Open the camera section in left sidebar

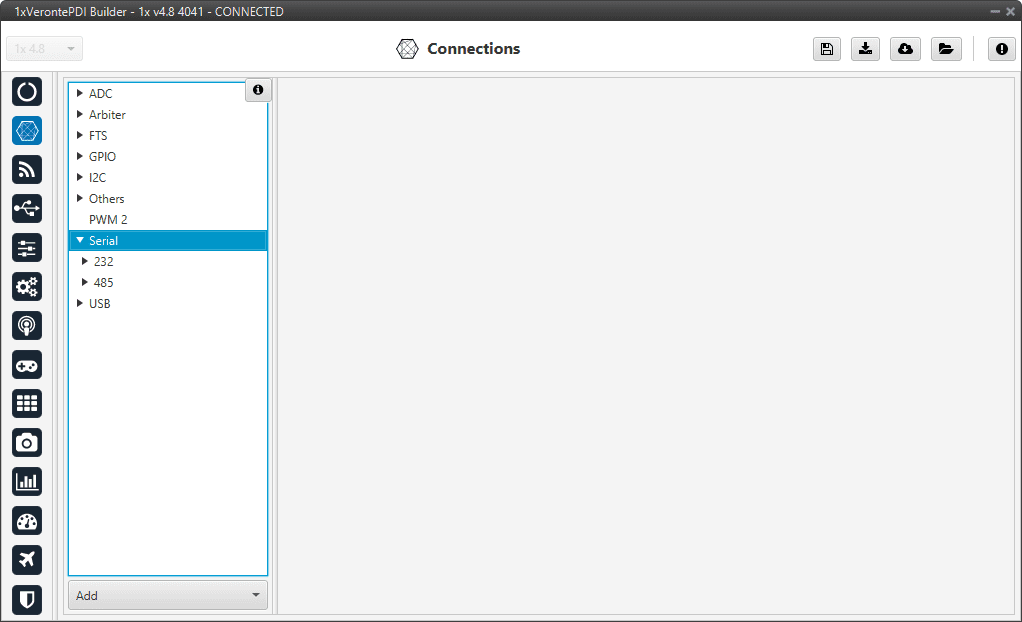click(27, 442)
